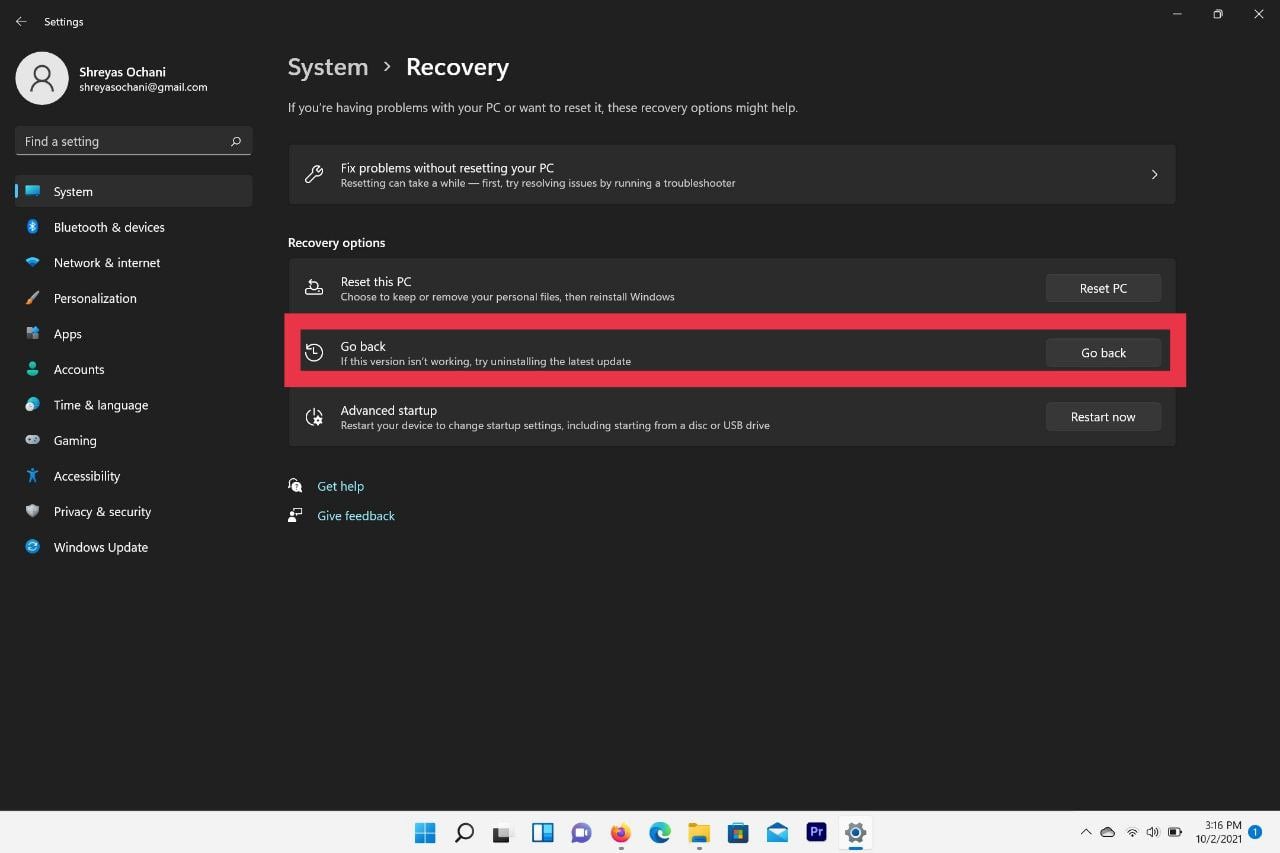This screenshot has width=1280, height=853.
Task: Open the Mail app from the taskbar
Action: 777,832
